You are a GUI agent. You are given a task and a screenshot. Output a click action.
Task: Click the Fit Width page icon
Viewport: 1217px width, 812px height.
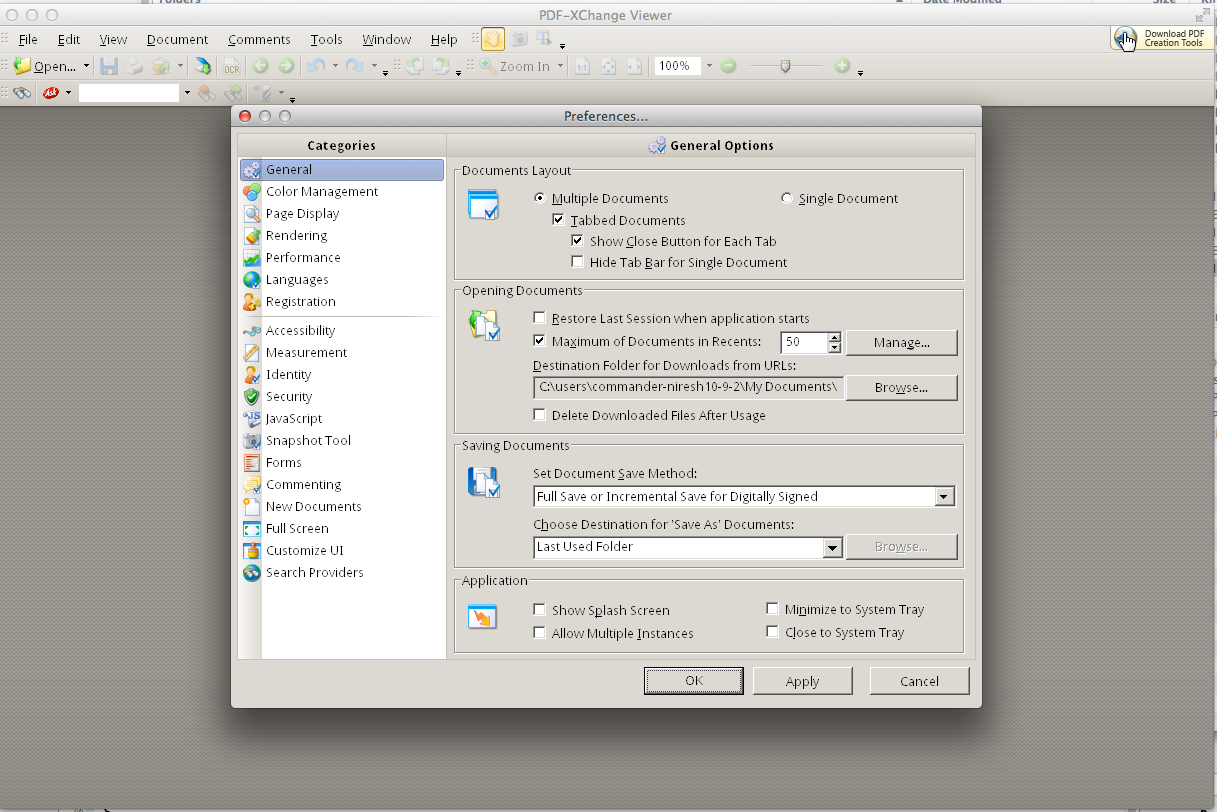(x=634, y=66)
